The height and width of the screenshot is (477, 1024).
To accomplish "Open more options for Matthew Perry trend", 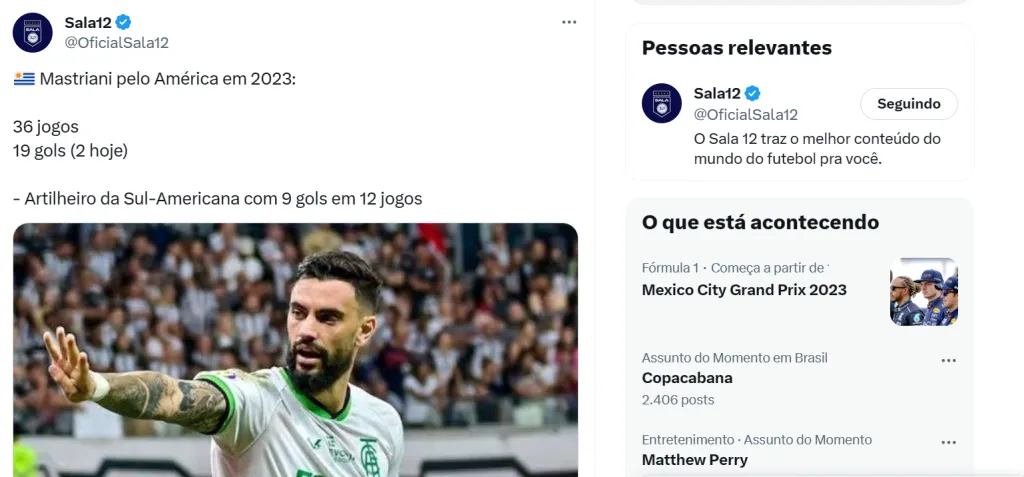I will click(948, 442).
